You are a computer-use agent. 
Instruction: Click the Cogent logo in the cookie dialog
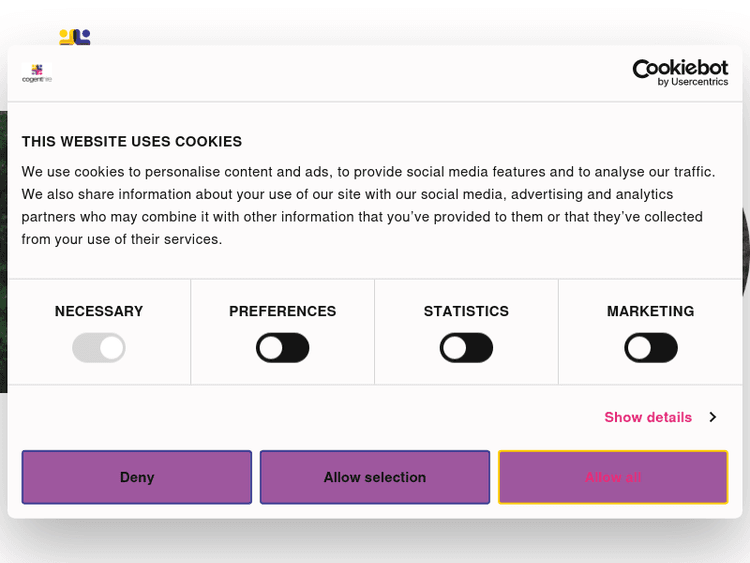click(x=37, y=73)
